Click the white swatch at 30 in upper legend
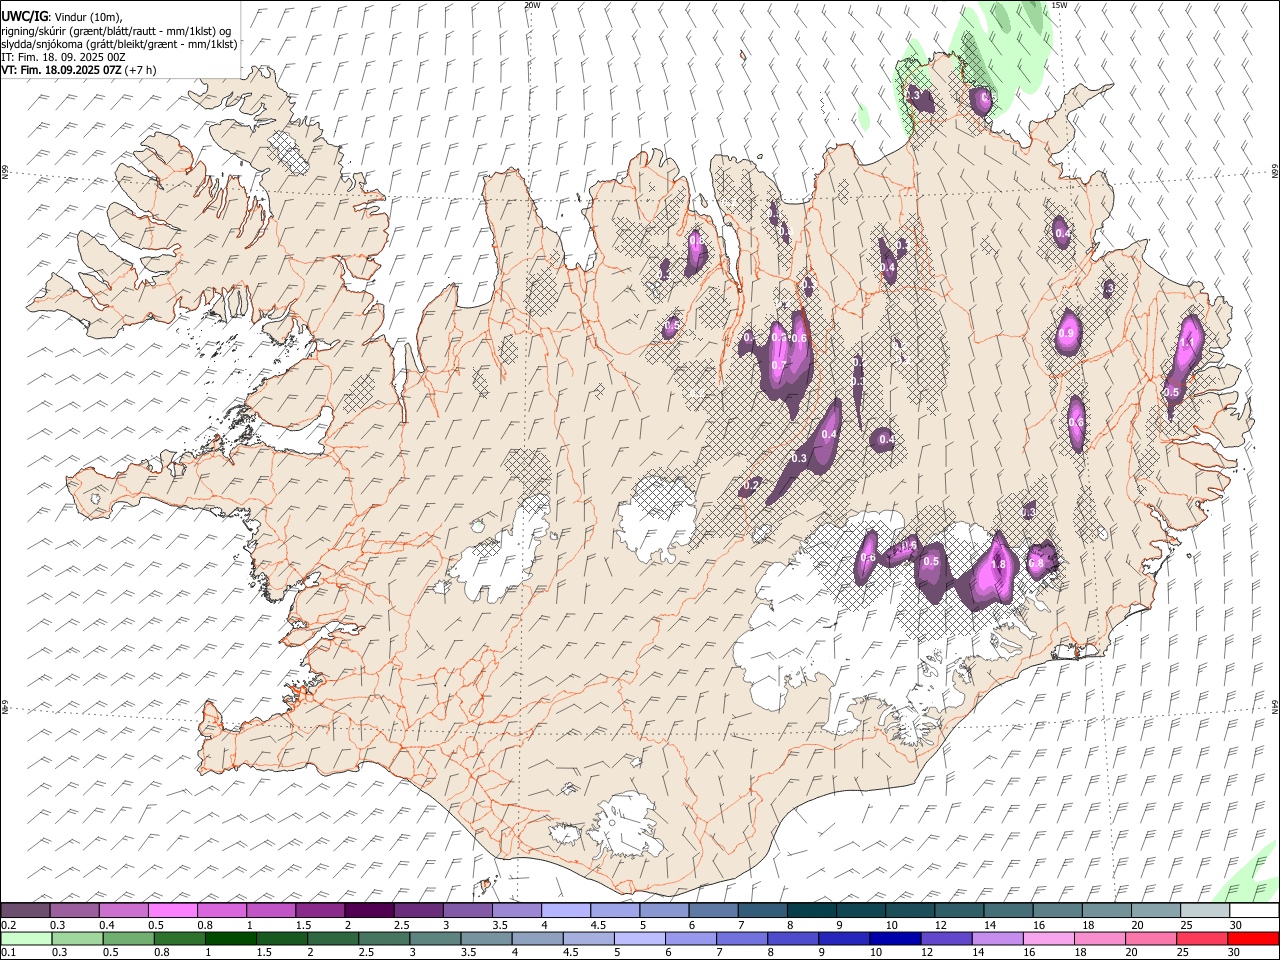 click(x=1254, y=911)
